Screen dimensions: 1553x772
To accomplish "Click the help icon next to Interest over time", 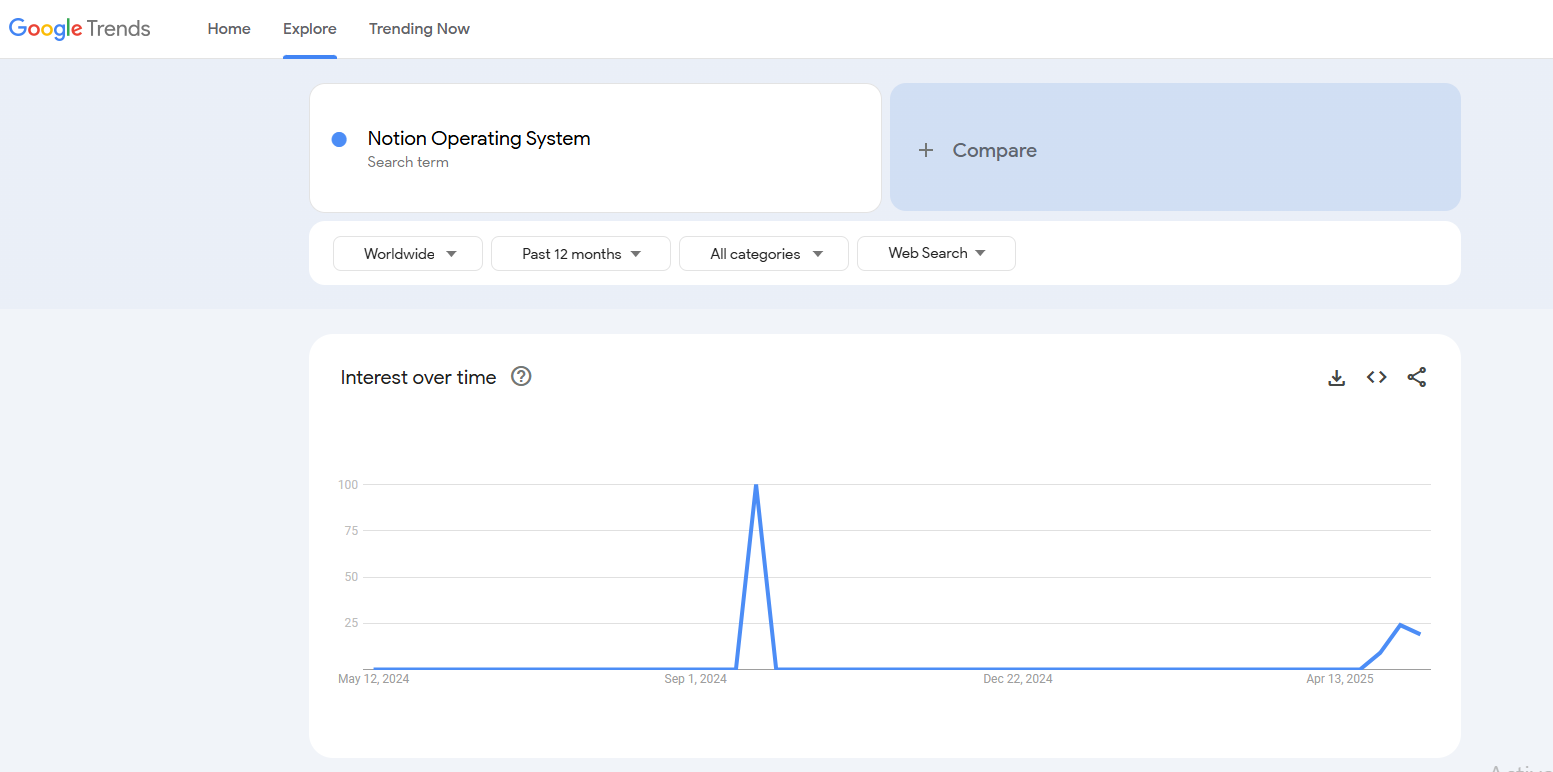I will [x=521, y=377].
